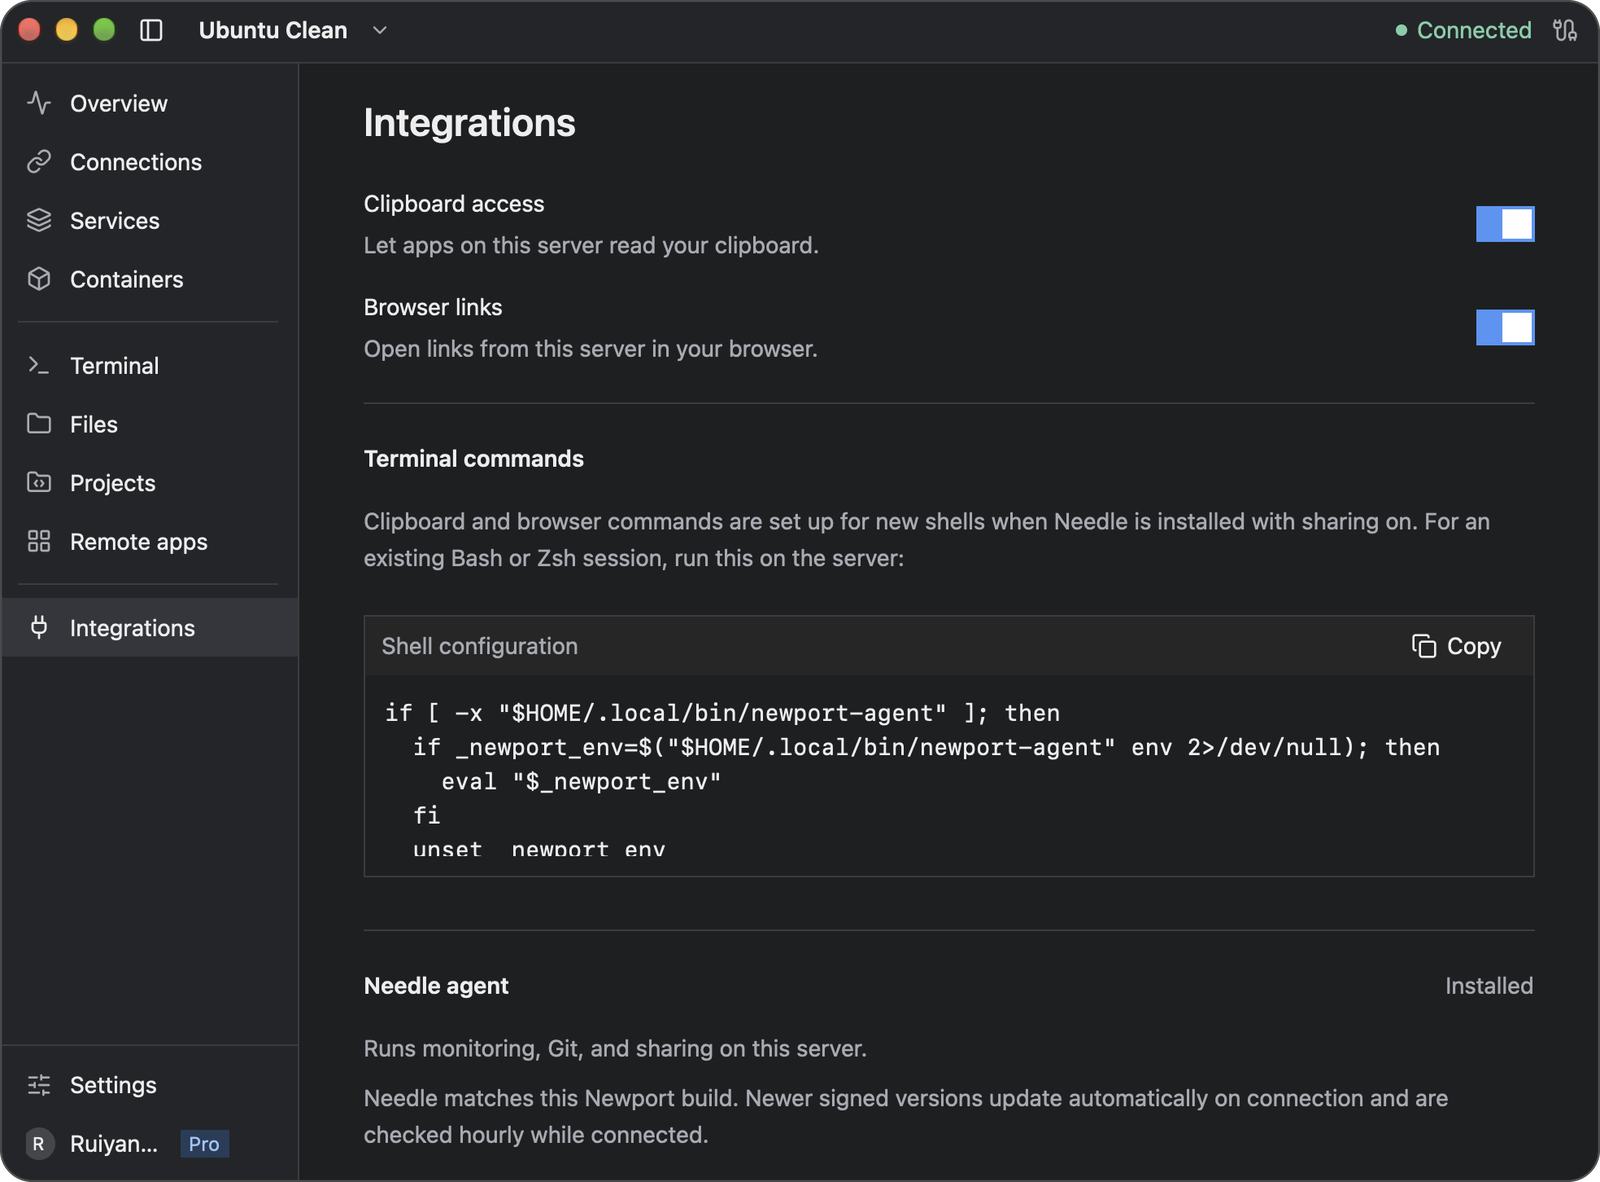Click the Shell configuration label
Viewport: 1600px width, 1182px height.
click(480, 646)
